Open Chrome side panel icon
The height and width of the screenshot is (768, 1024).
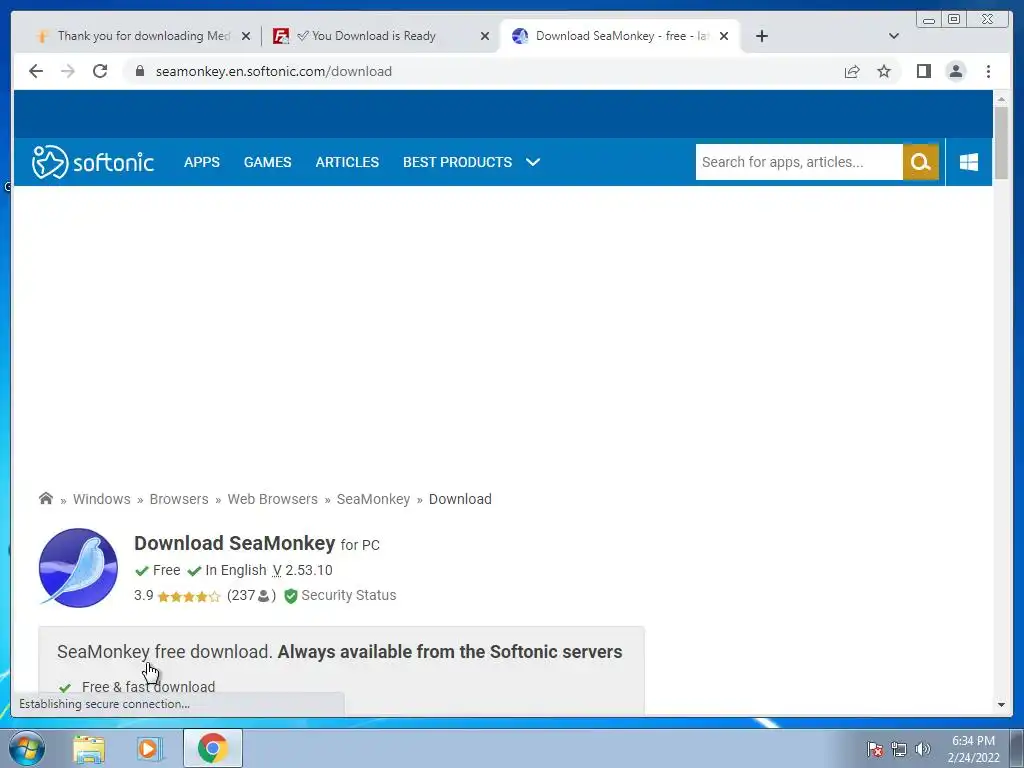[923, 71]
